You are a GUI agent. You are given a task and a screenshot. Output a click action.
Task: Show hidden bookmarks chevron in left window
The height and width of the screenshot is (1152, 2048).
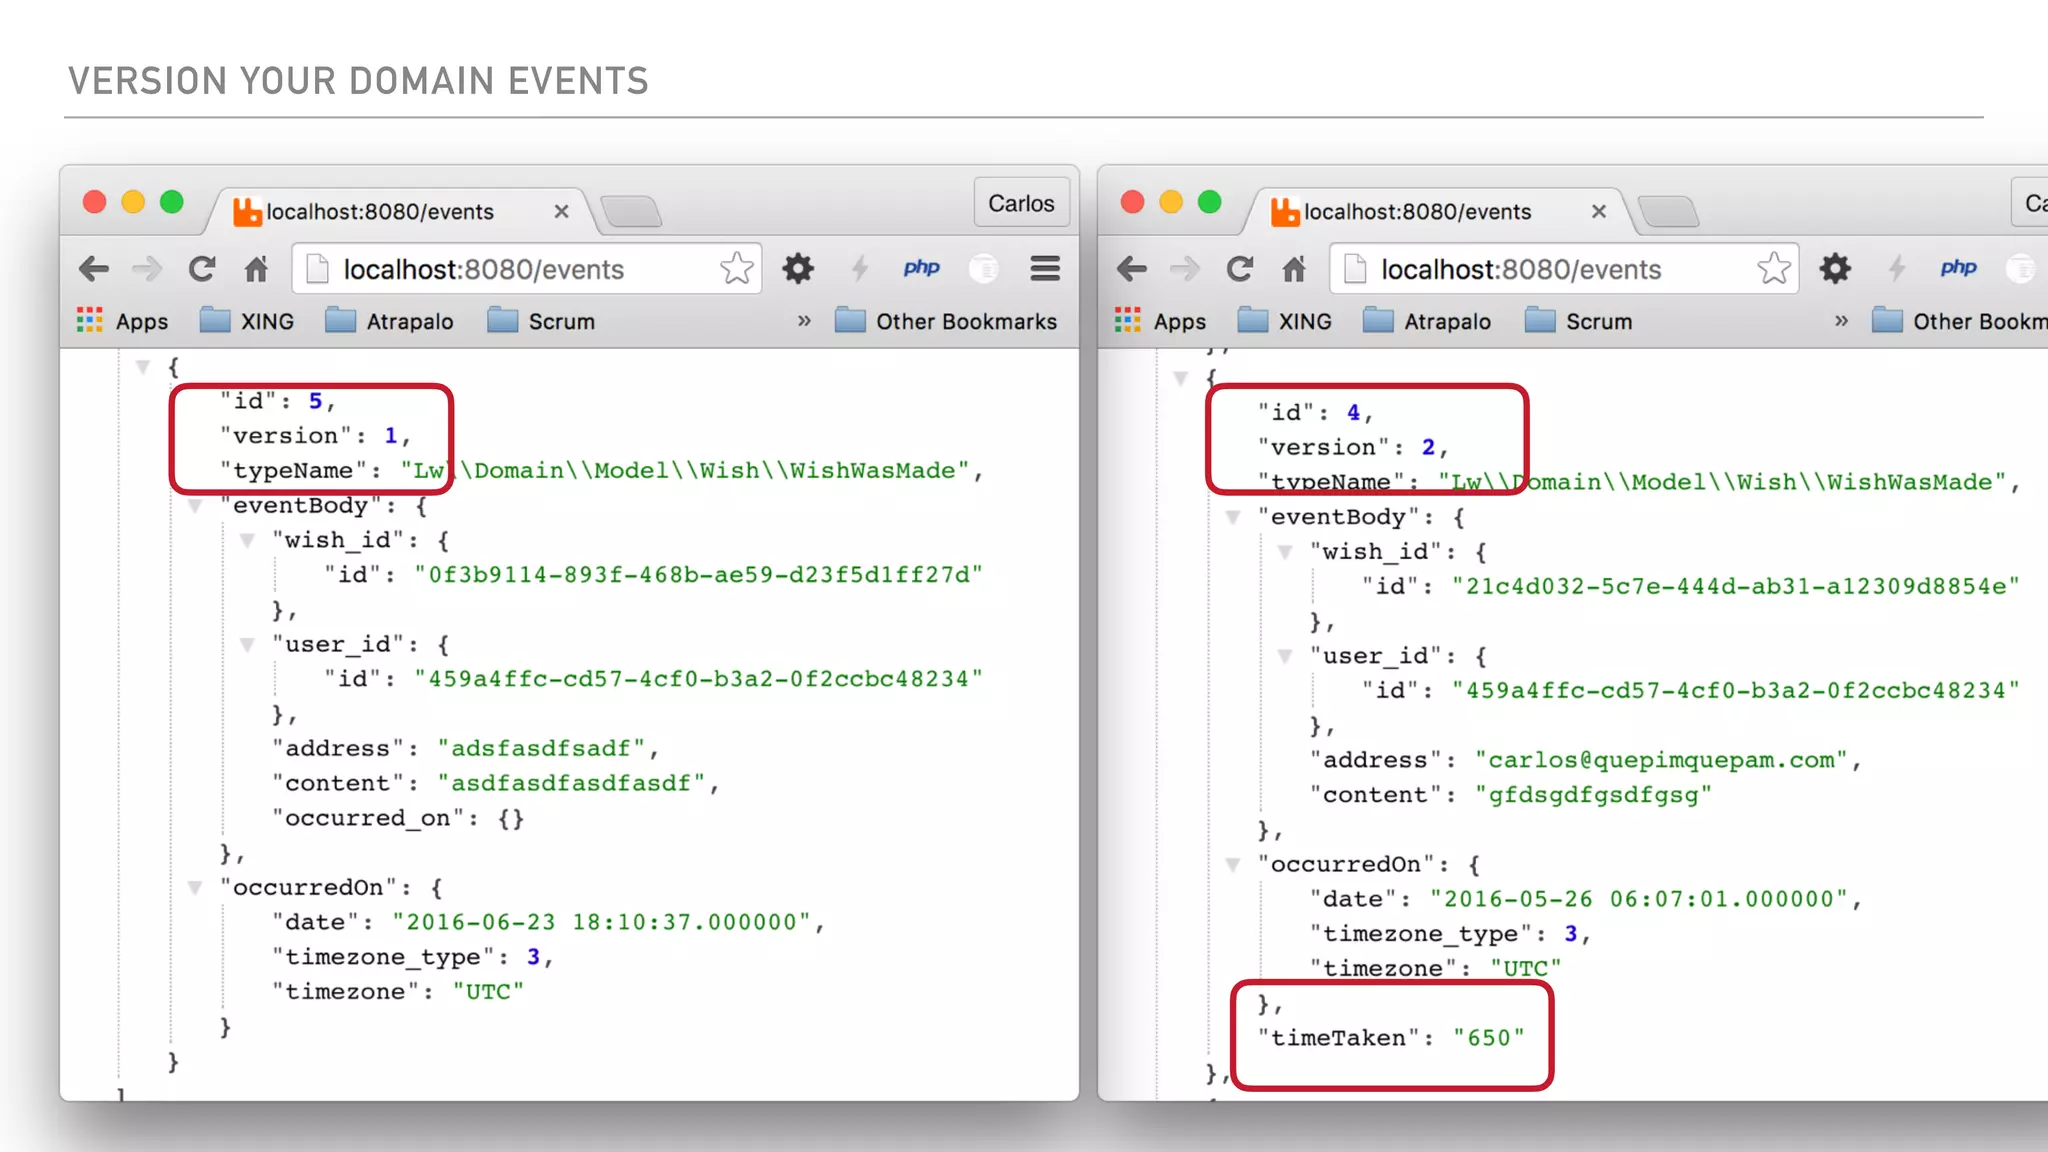(804, 321)
